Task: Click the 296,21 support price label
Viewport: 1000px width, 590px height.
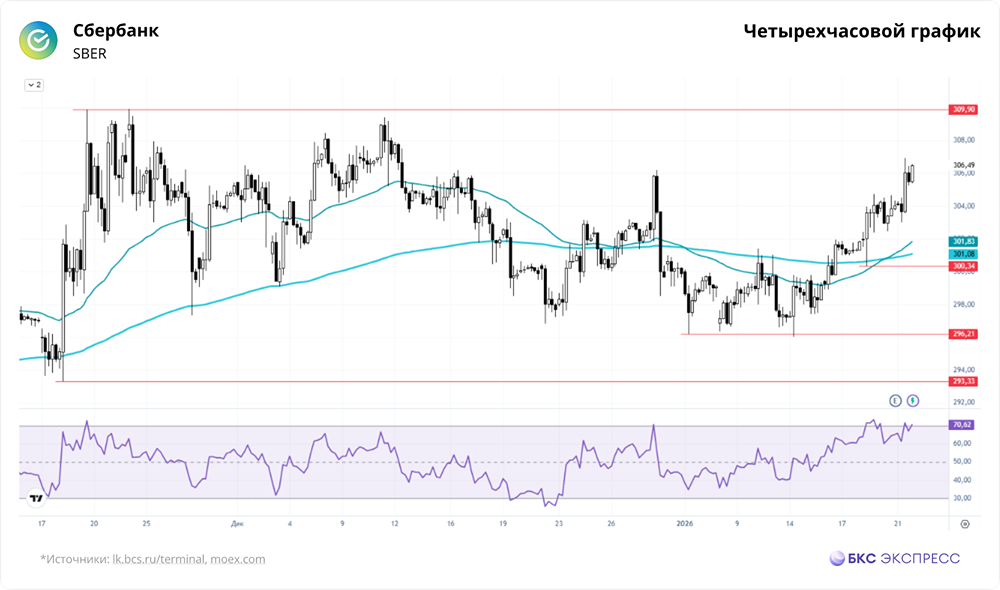Action: 964,334
